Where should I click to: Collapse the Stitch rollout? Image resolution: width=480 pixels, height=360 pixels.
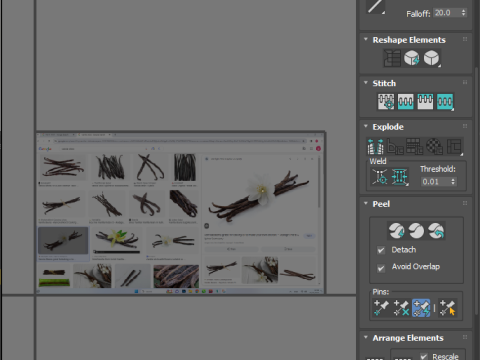(366, 83)
